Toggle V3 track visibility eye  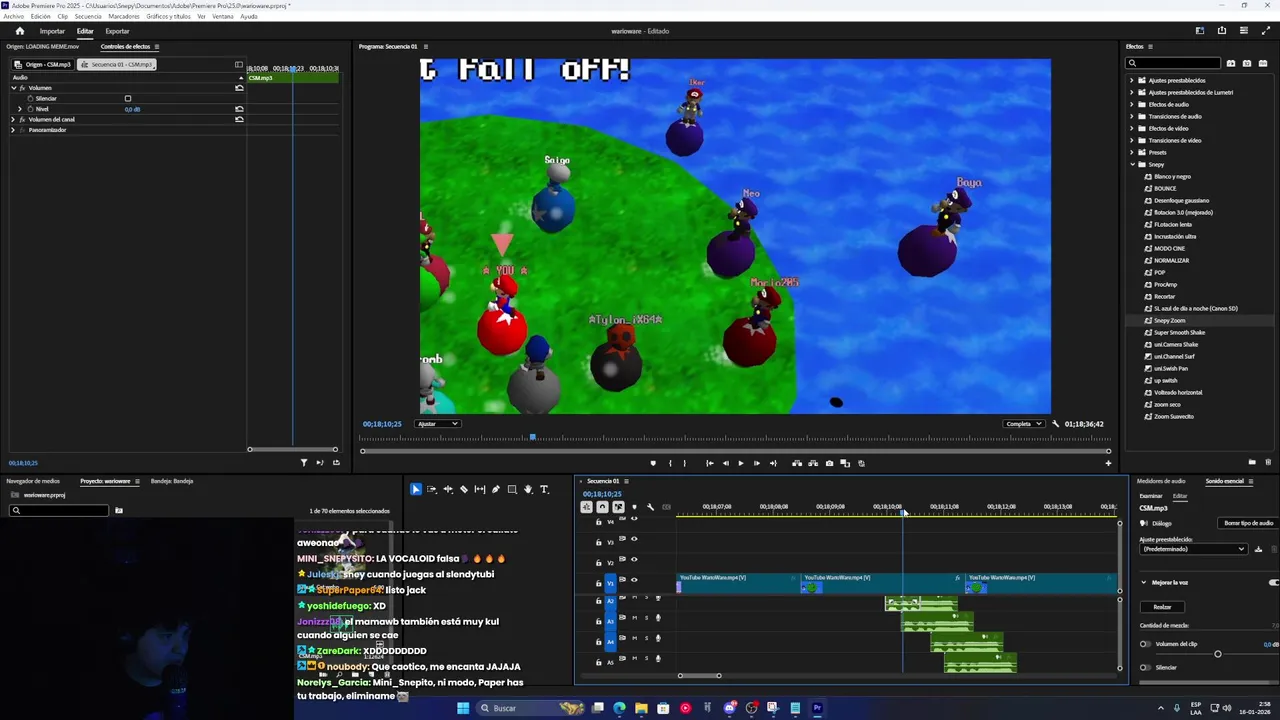634,539
